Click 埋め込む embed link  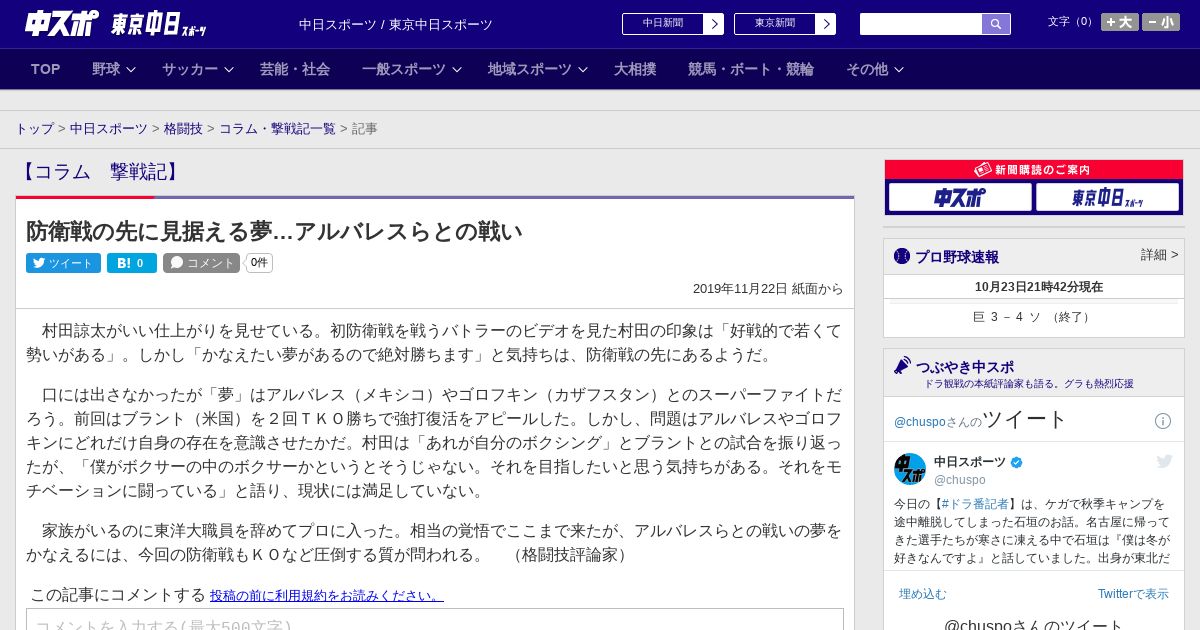coord(922,594)
